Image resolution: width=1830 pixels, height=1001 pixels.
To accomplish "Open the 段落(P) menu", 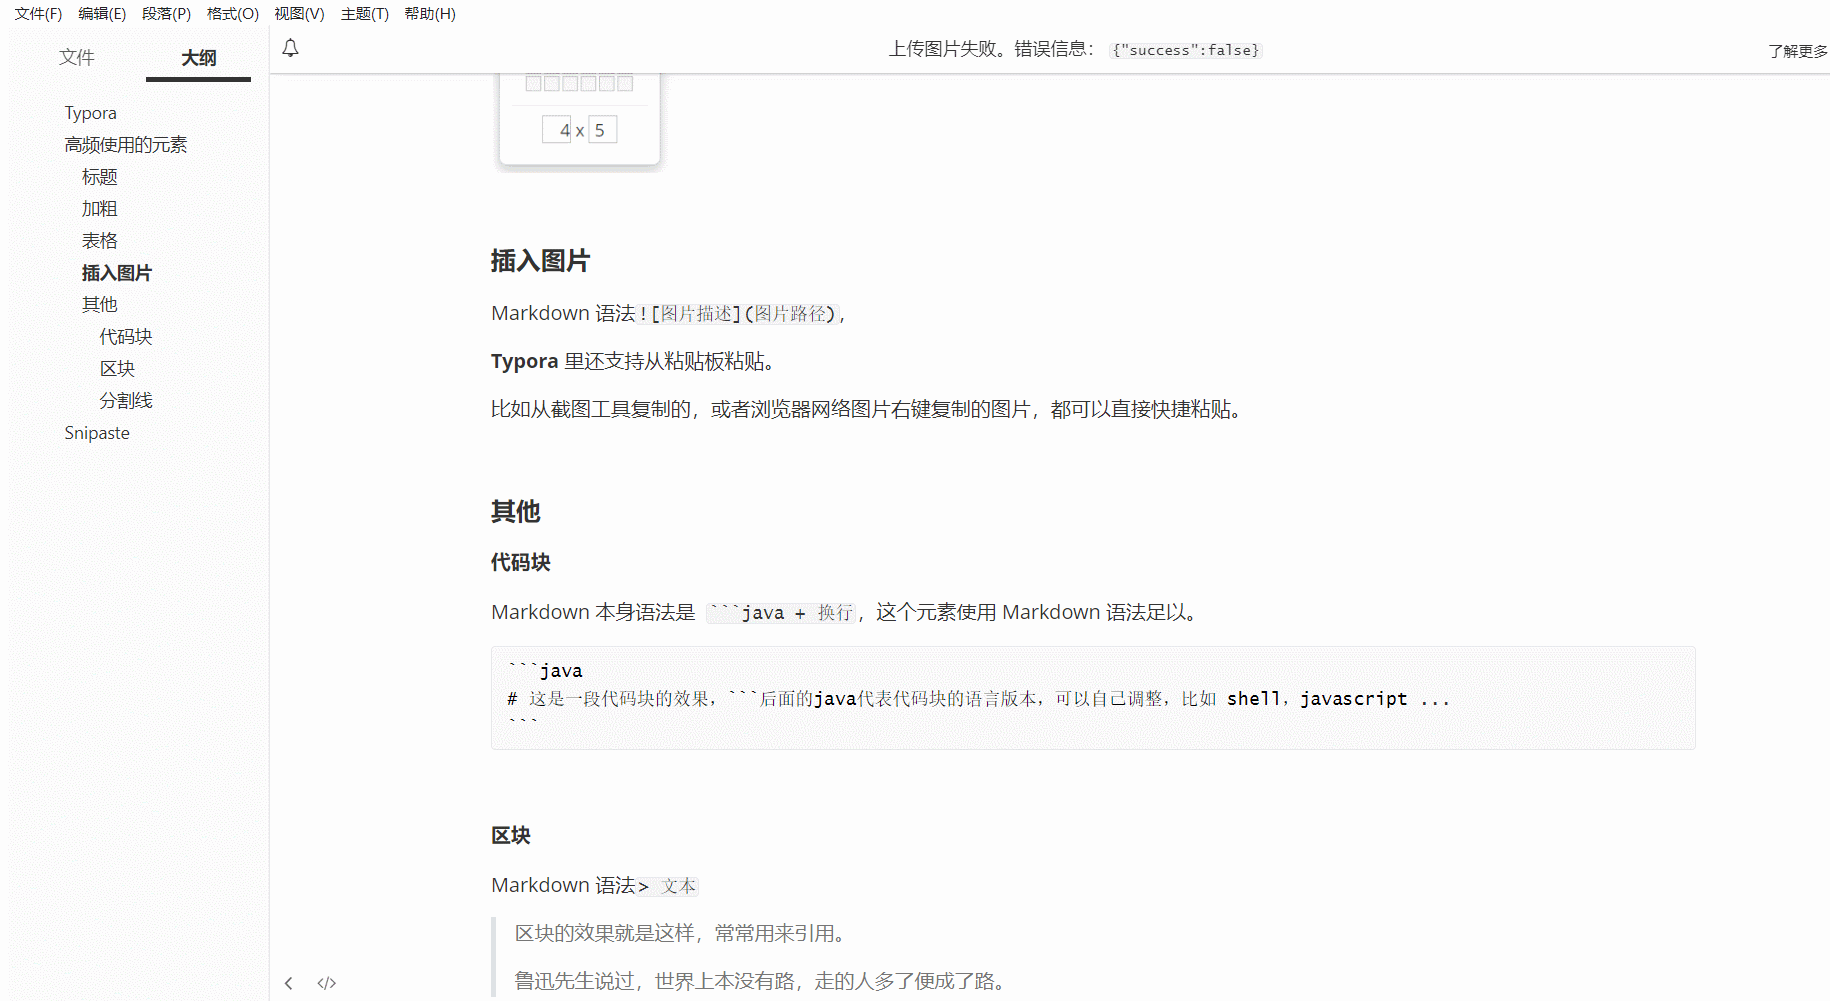I will point(166,14).
